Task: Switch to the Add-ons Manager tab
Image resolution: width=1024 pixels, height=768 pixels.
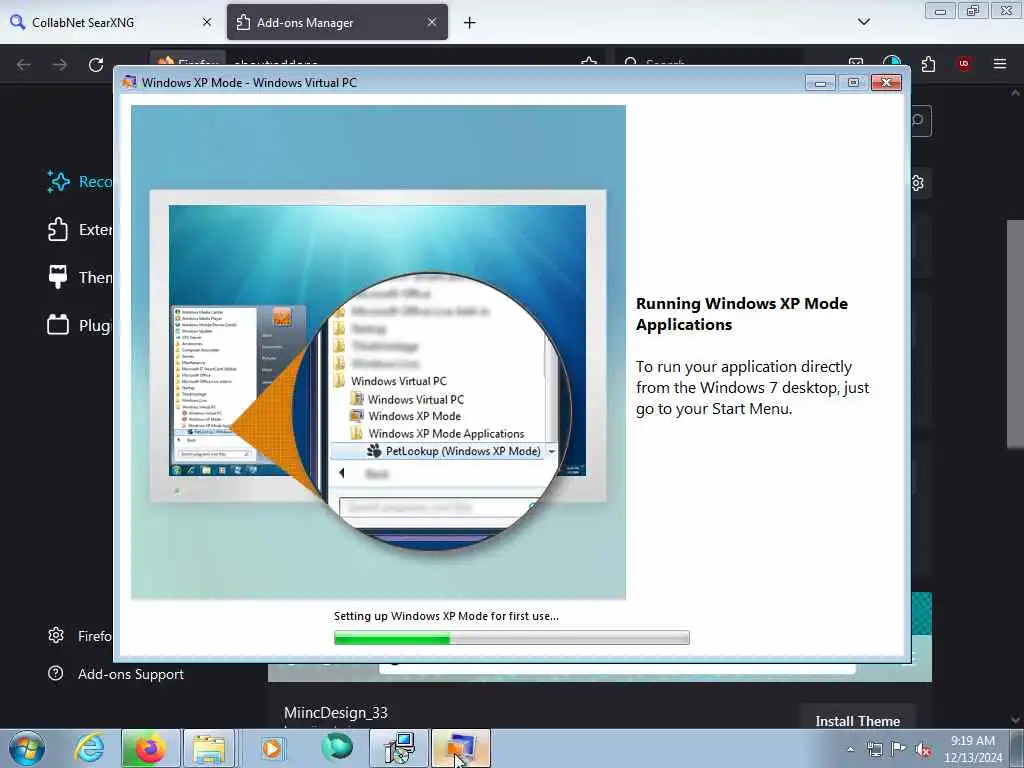Action: tap(337, 22)
